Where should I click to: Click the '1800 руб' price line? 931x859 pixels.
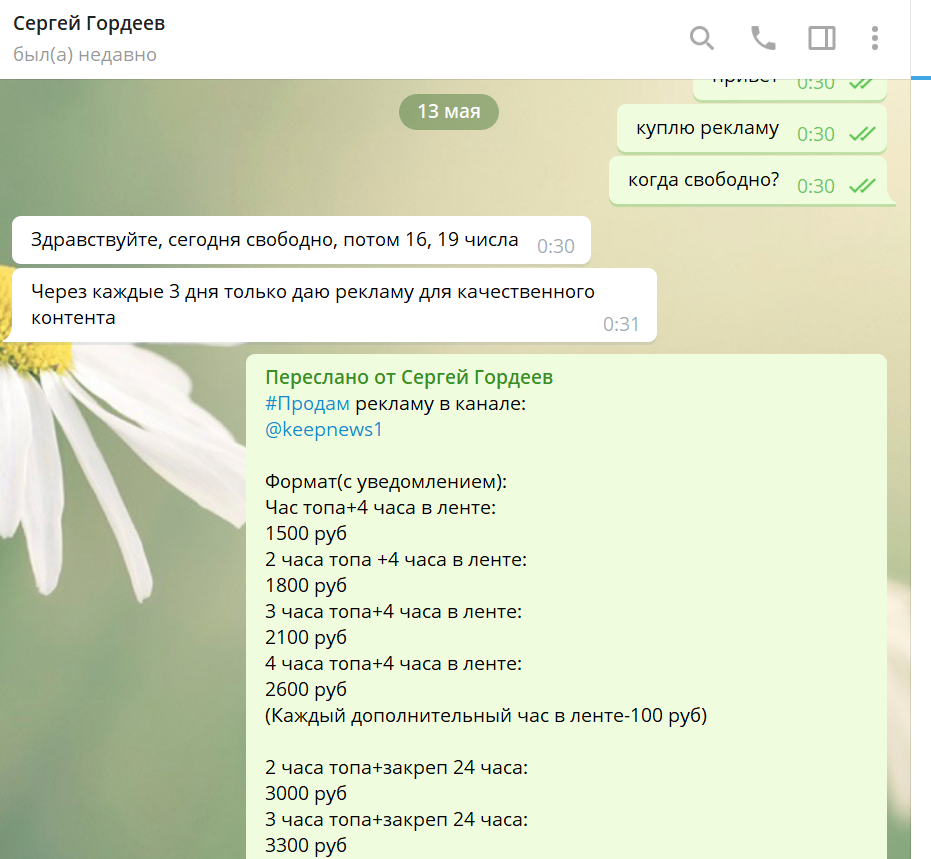click(x=306, y=585)
